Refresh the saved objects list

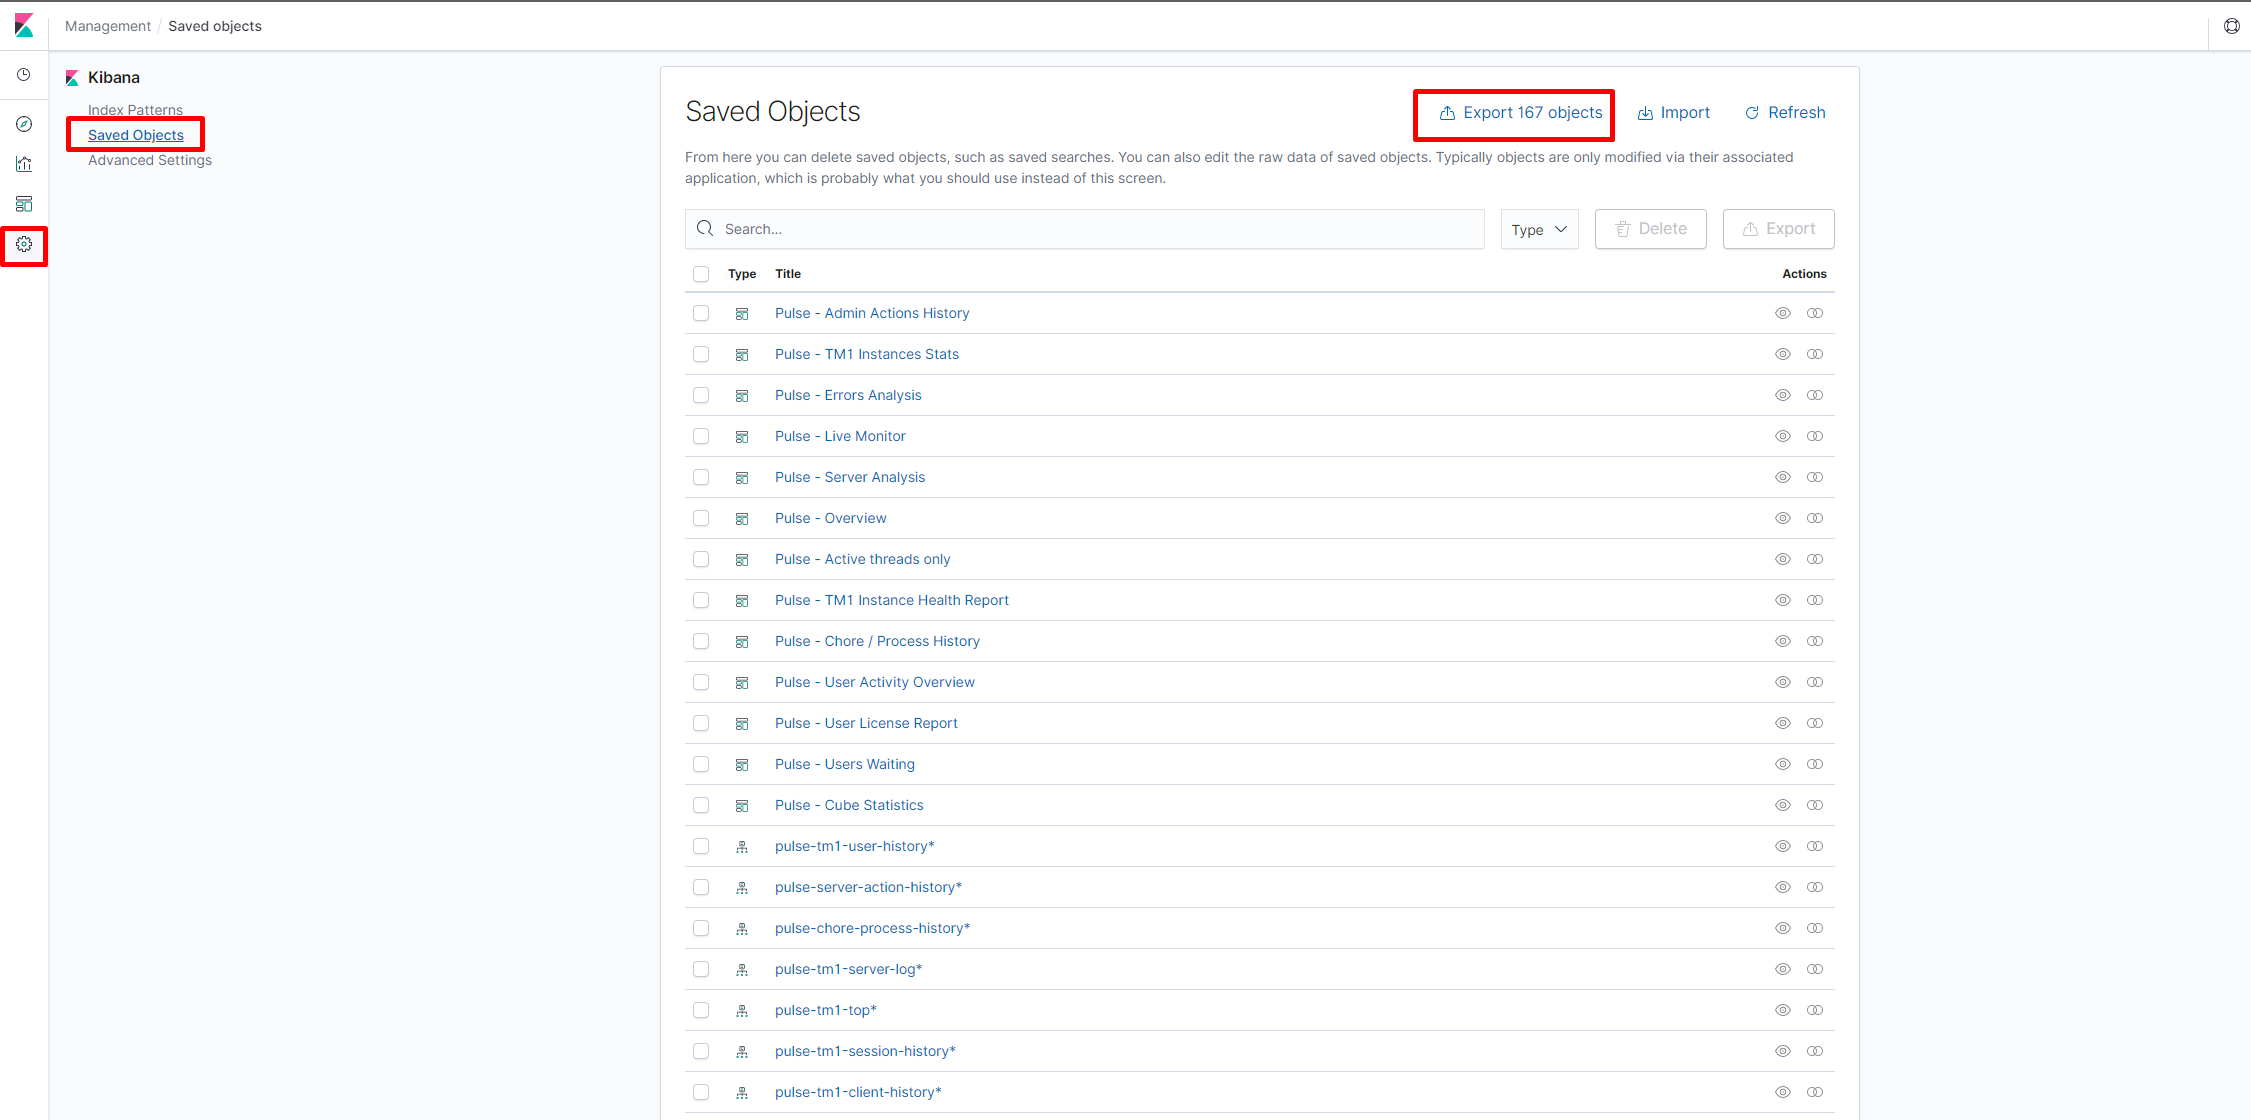(1785, 113)
